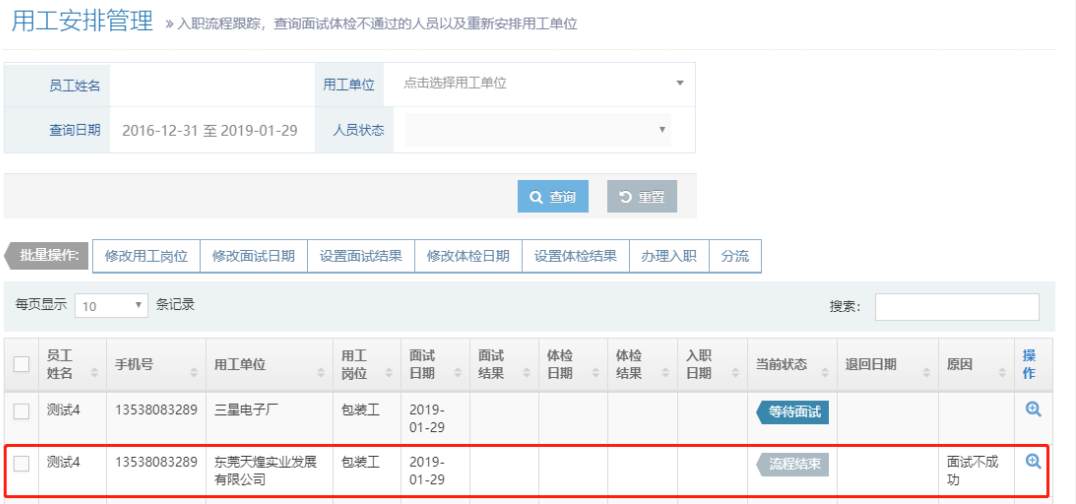Check the box for 东莞天煌实业发展有限公司 row
Screen dimensions: 1076x504
pos(21,462)
